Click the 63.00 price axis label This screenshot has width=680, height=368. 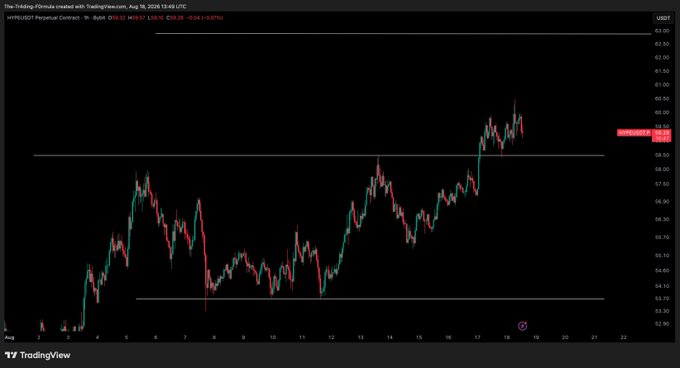point(662,31)
